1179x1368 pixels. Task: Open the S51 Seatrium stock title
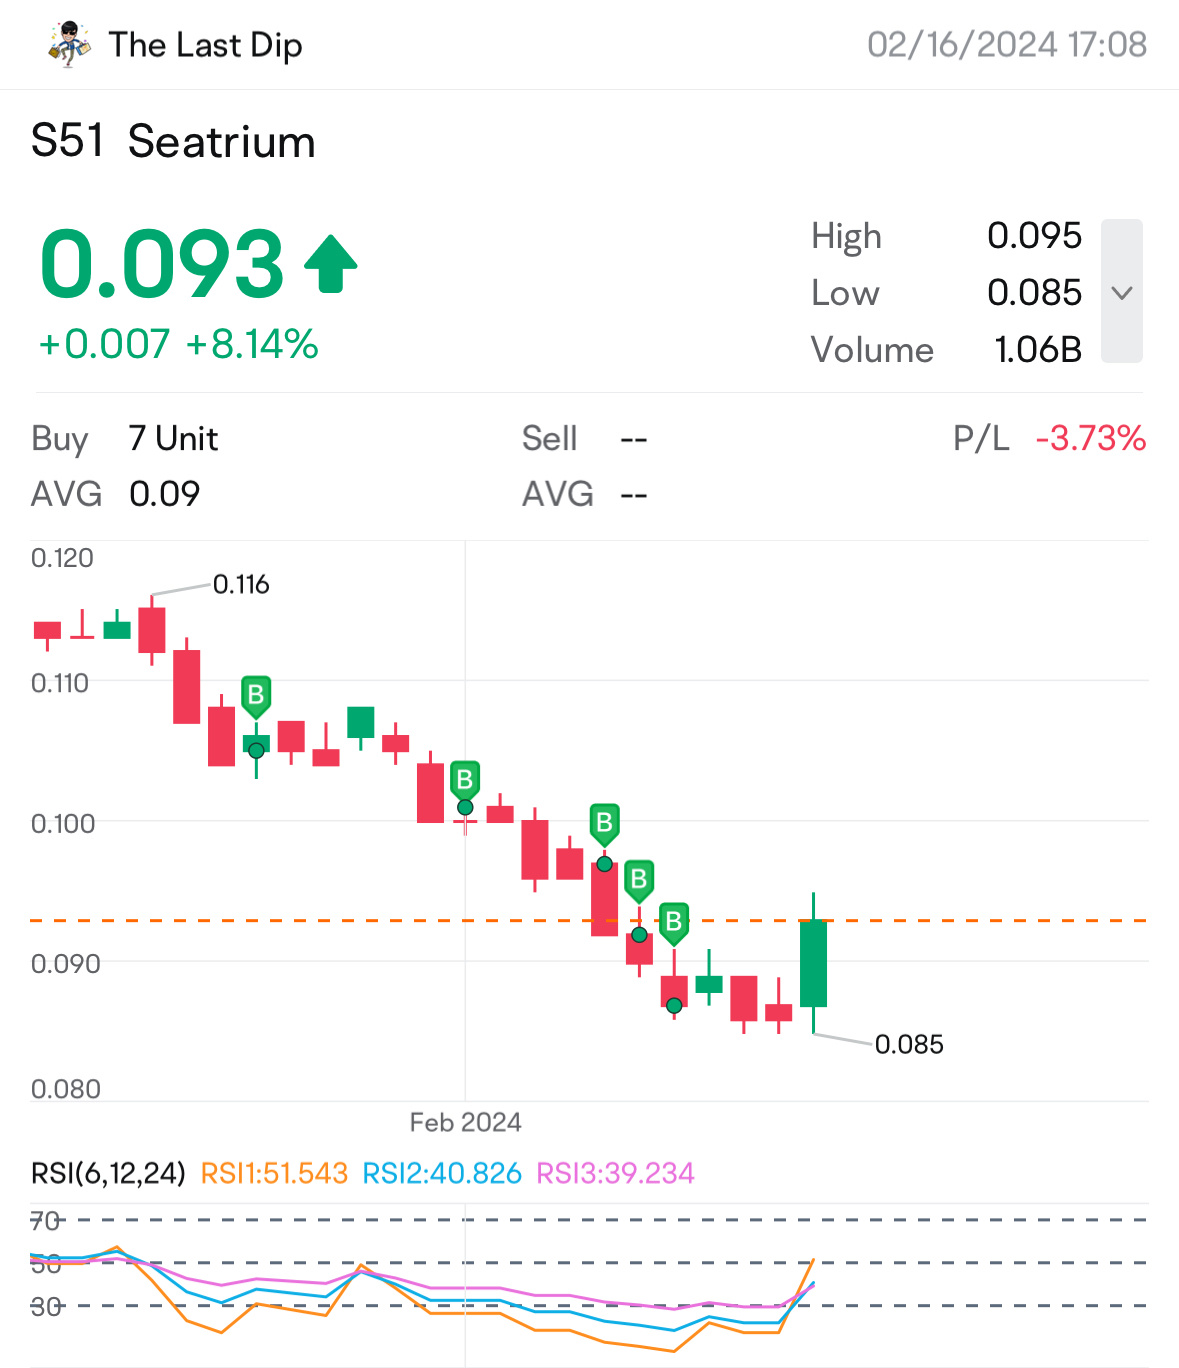tap(173, 141)
